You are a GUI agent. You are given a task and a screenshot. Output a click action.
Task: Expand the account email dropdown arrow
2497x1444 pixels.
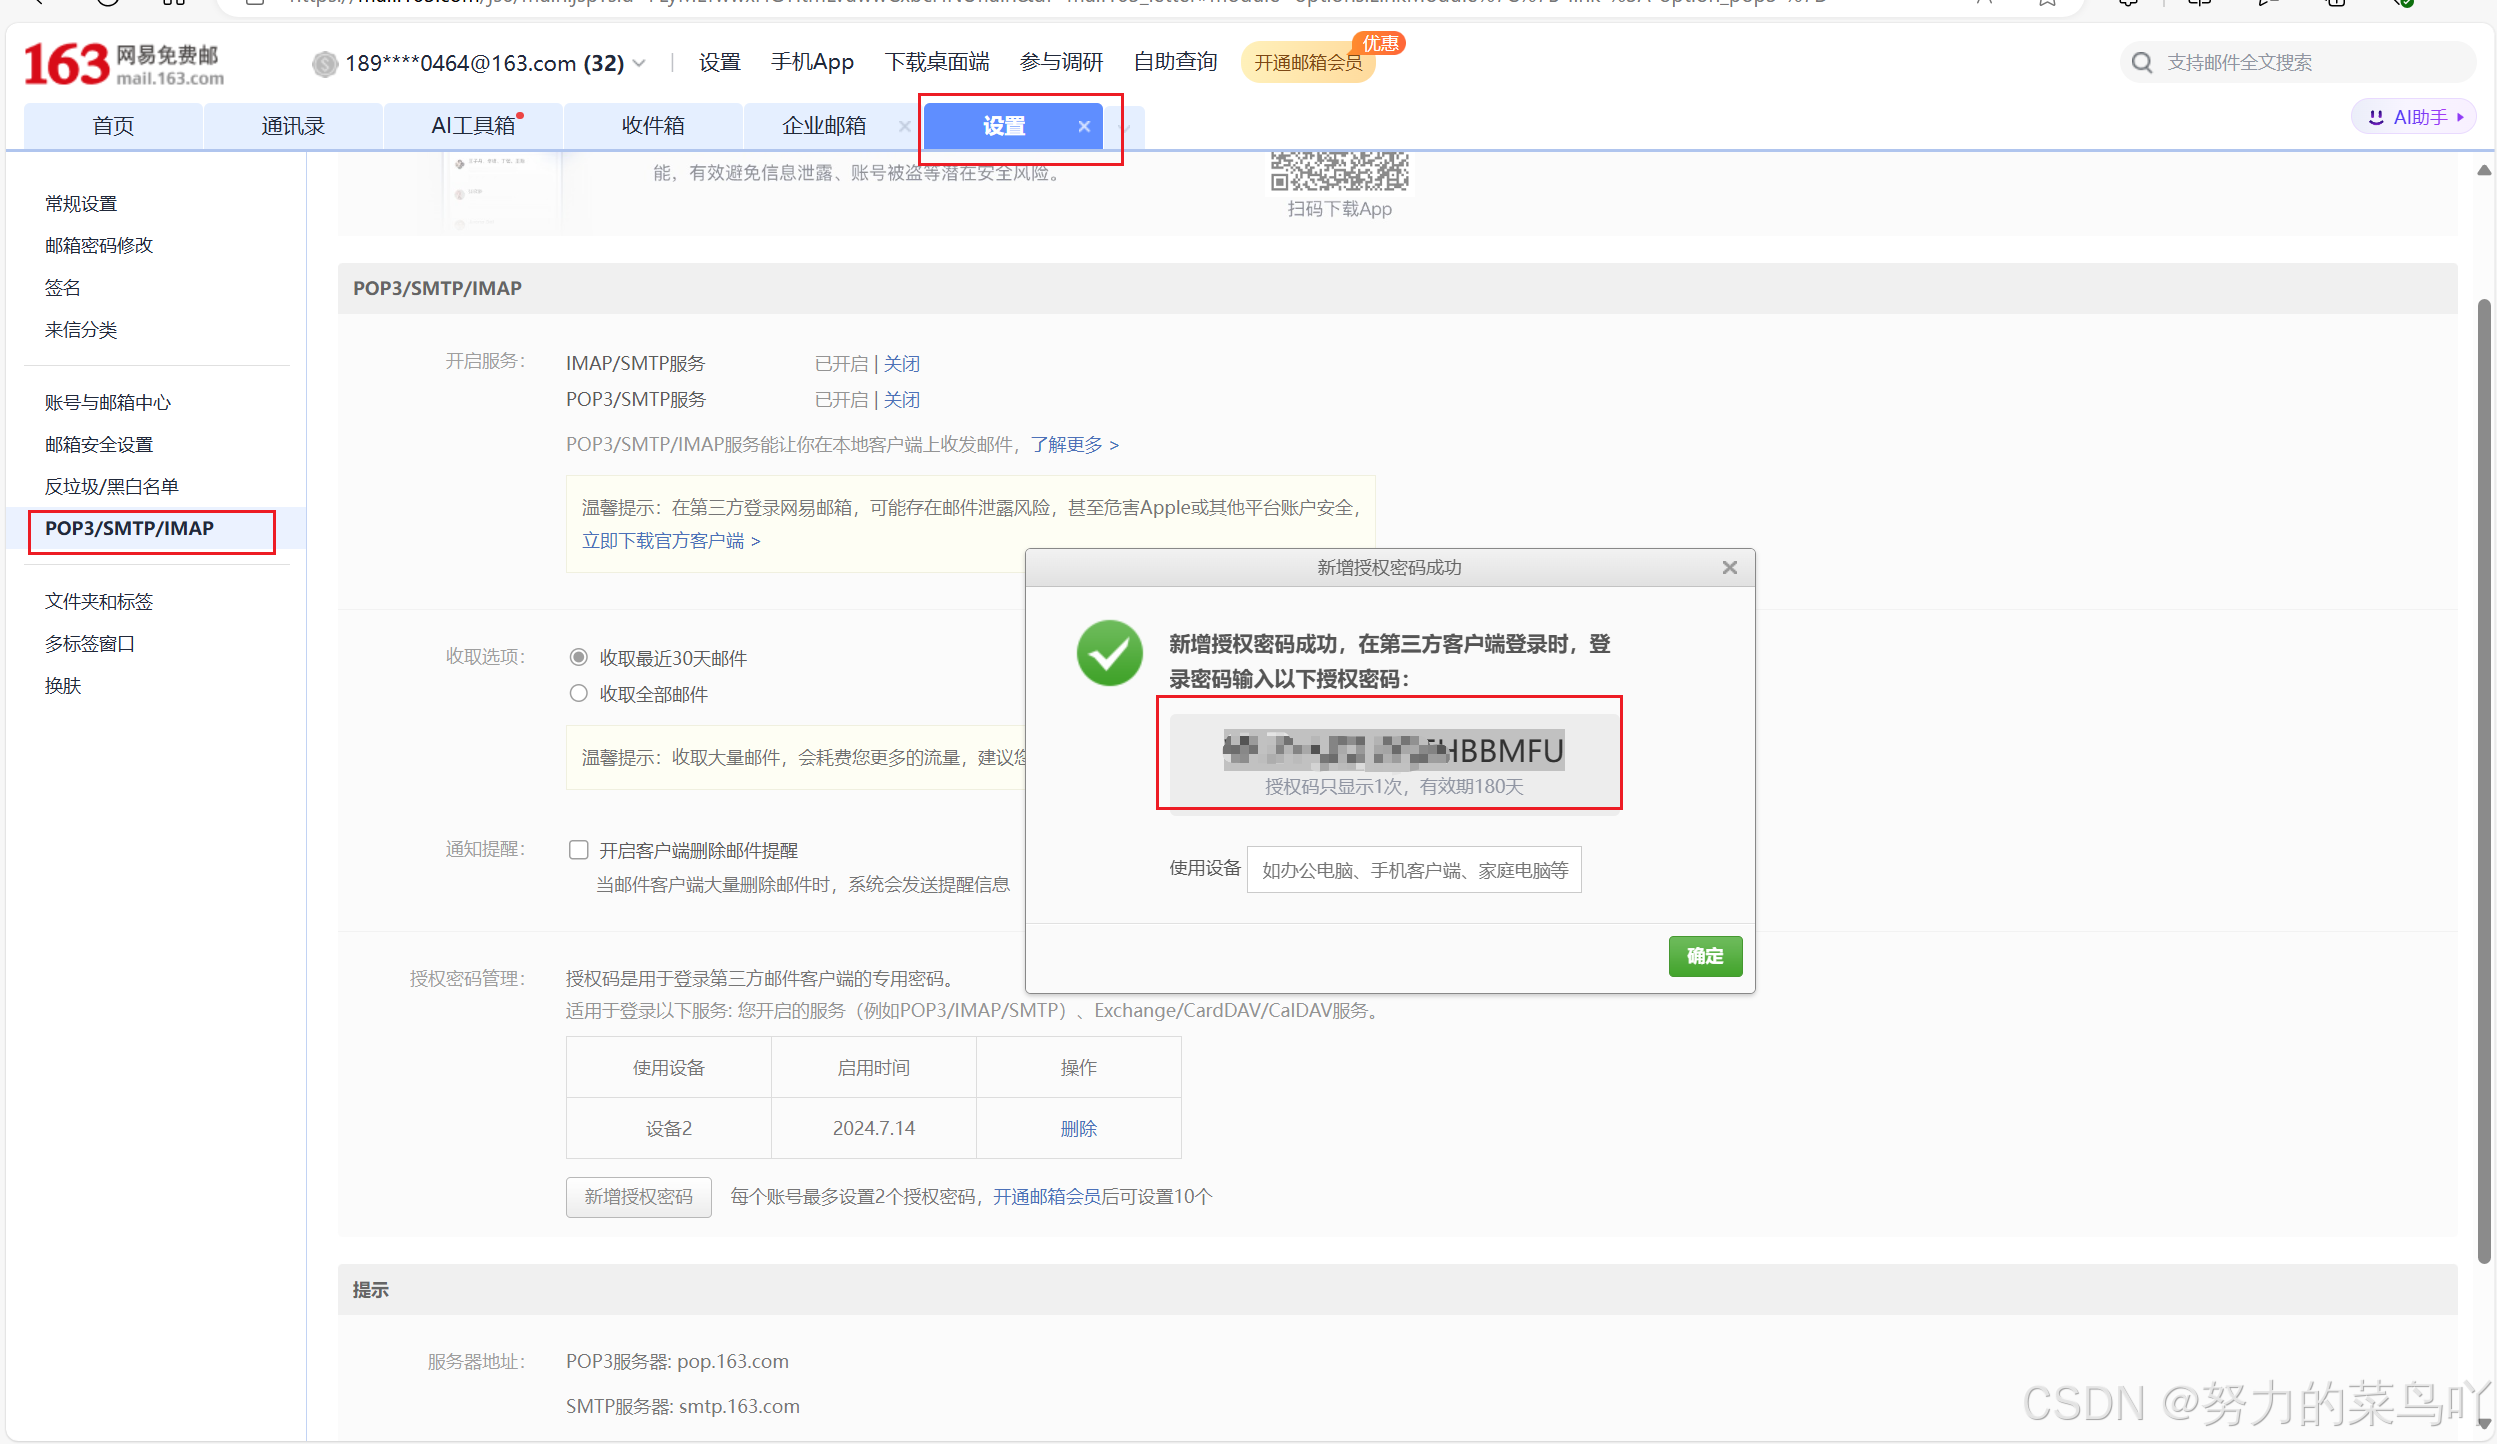pos(640,64)
